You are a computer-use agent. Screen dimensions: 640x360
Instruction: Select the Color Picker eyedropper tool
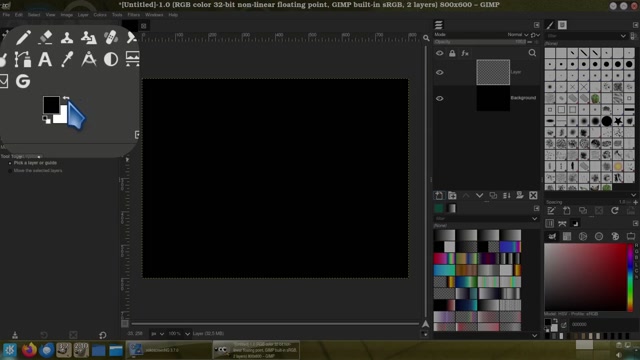coord(67,59)
